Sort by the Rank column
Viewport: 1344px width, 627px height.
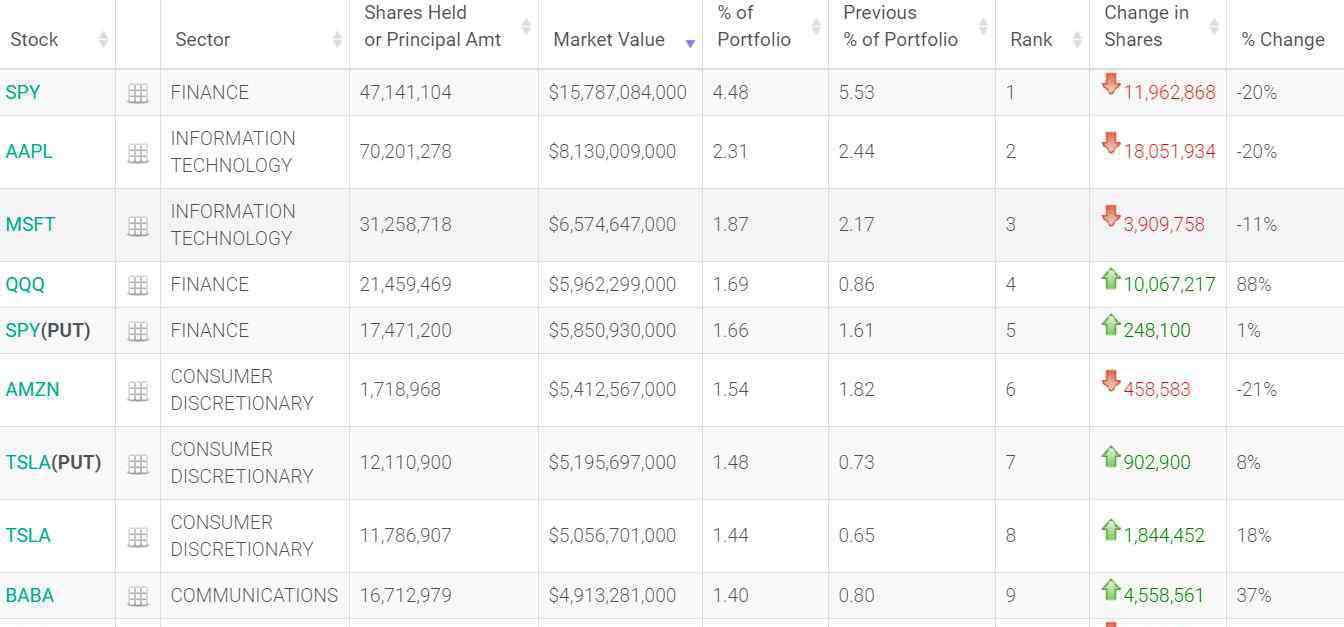[1031, 40]
